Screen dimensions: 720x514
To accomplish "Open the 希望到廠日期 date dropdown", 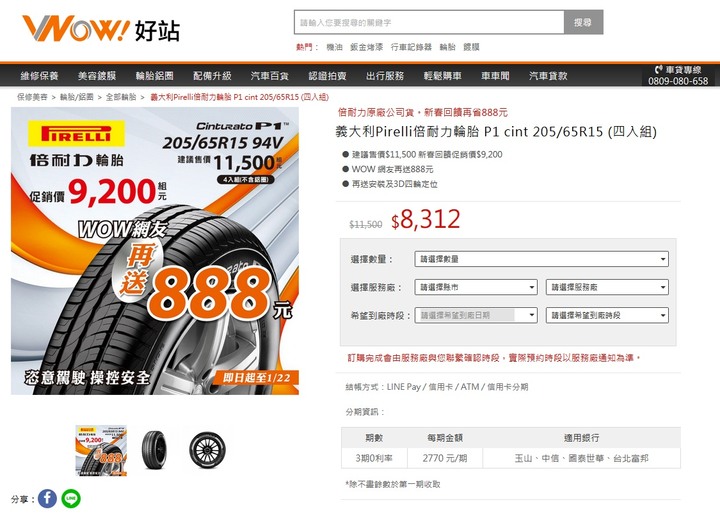I will (x=476, y=316).
